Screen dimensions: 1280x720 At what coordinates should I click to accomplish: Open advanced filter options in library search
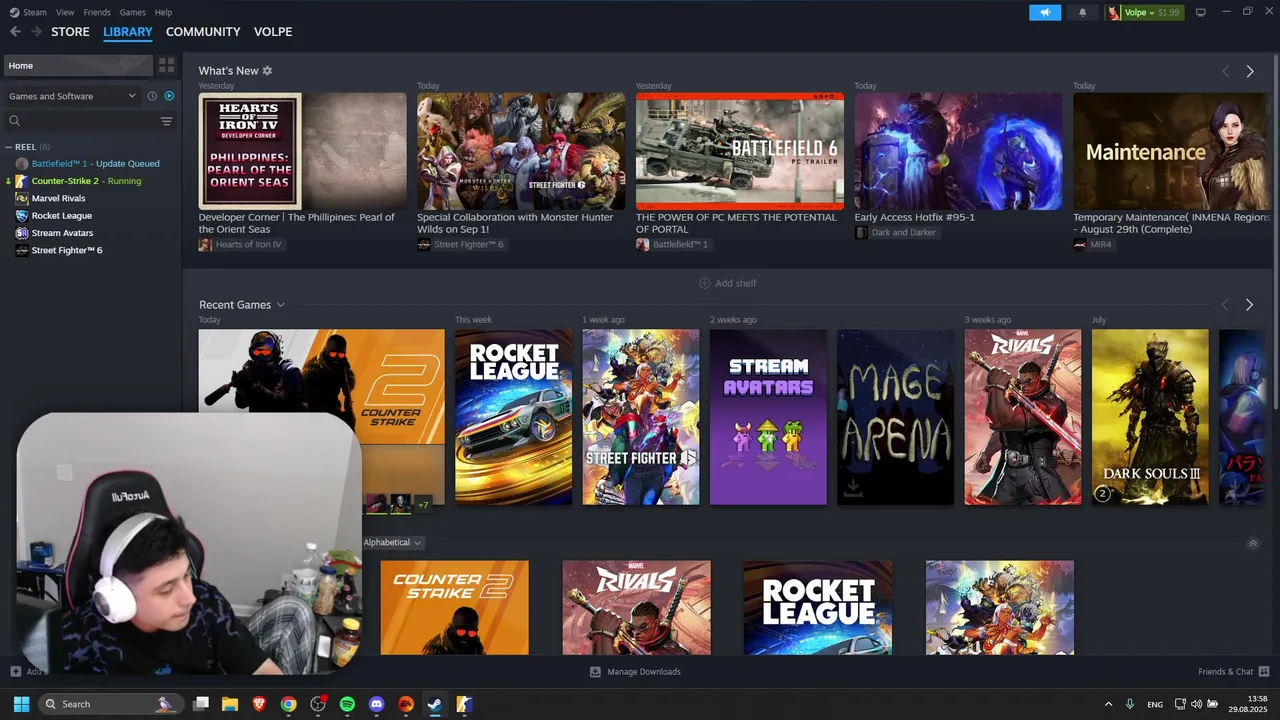pos(166,121)
